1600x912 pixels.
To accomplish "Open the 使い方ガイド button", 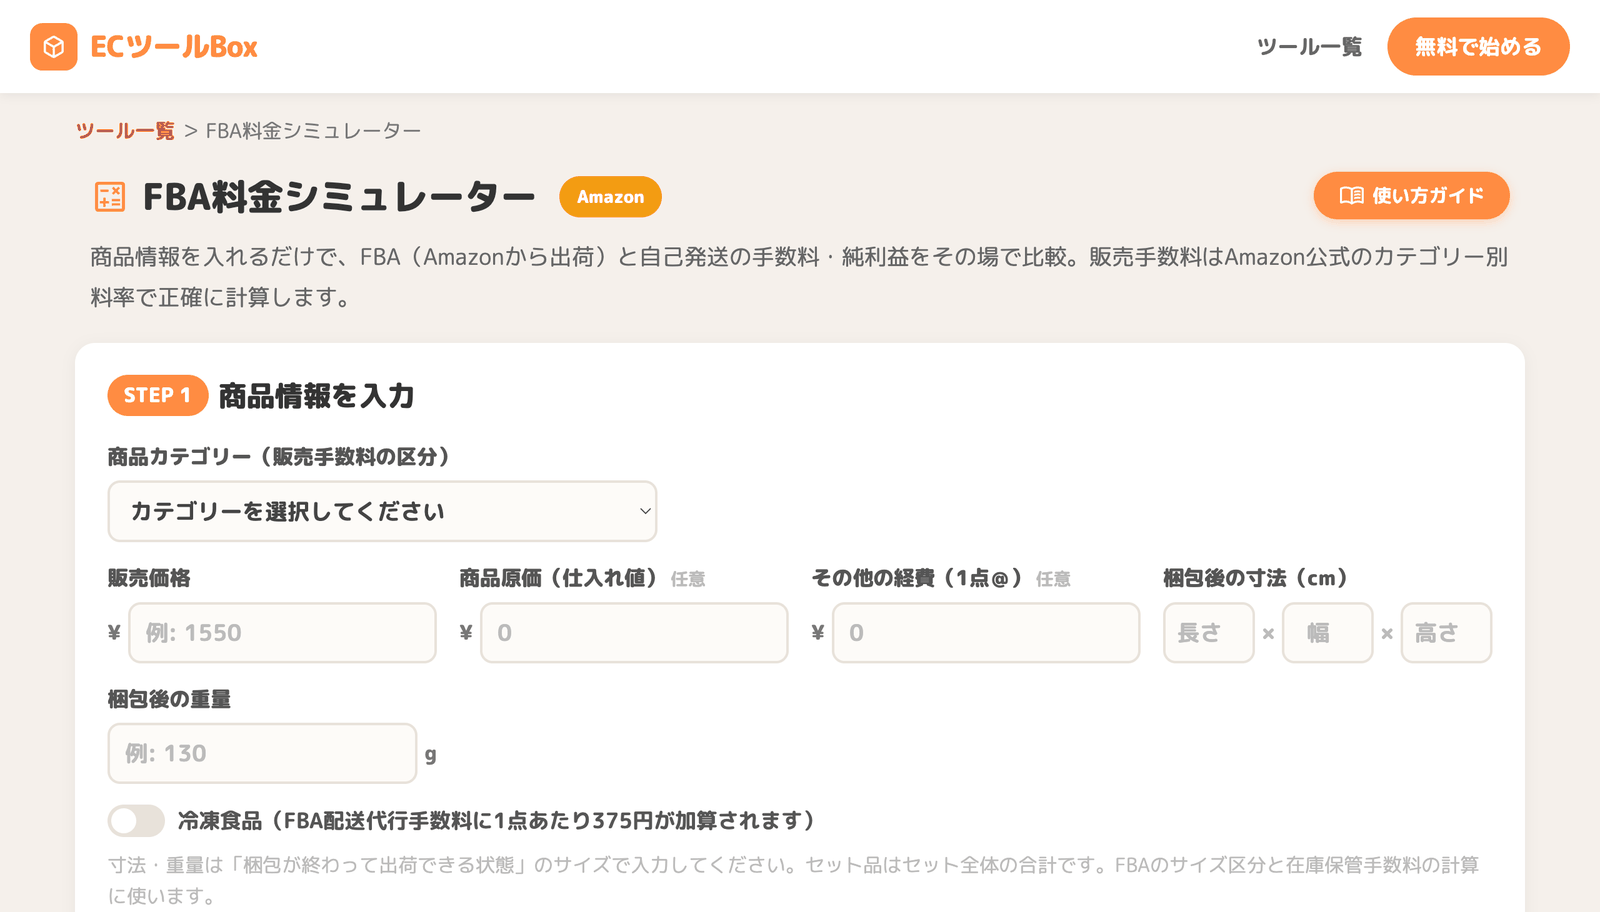I will click(1411, 196).
